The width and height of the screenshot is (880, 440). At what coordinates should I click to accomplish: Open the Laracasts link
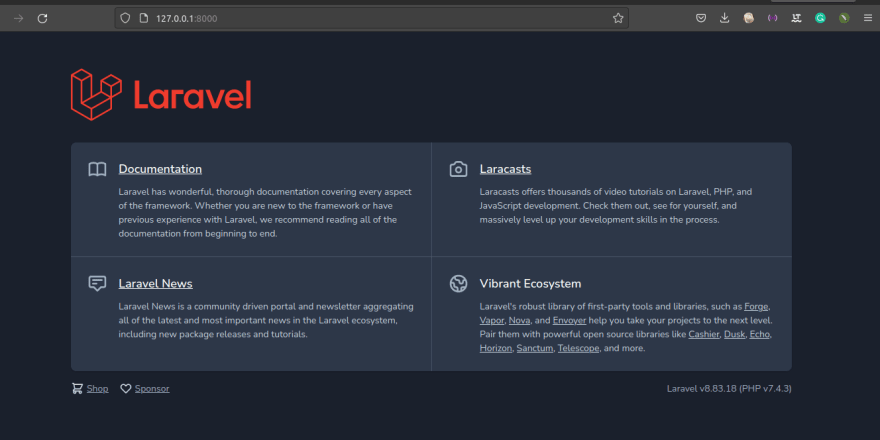[505, 169]
